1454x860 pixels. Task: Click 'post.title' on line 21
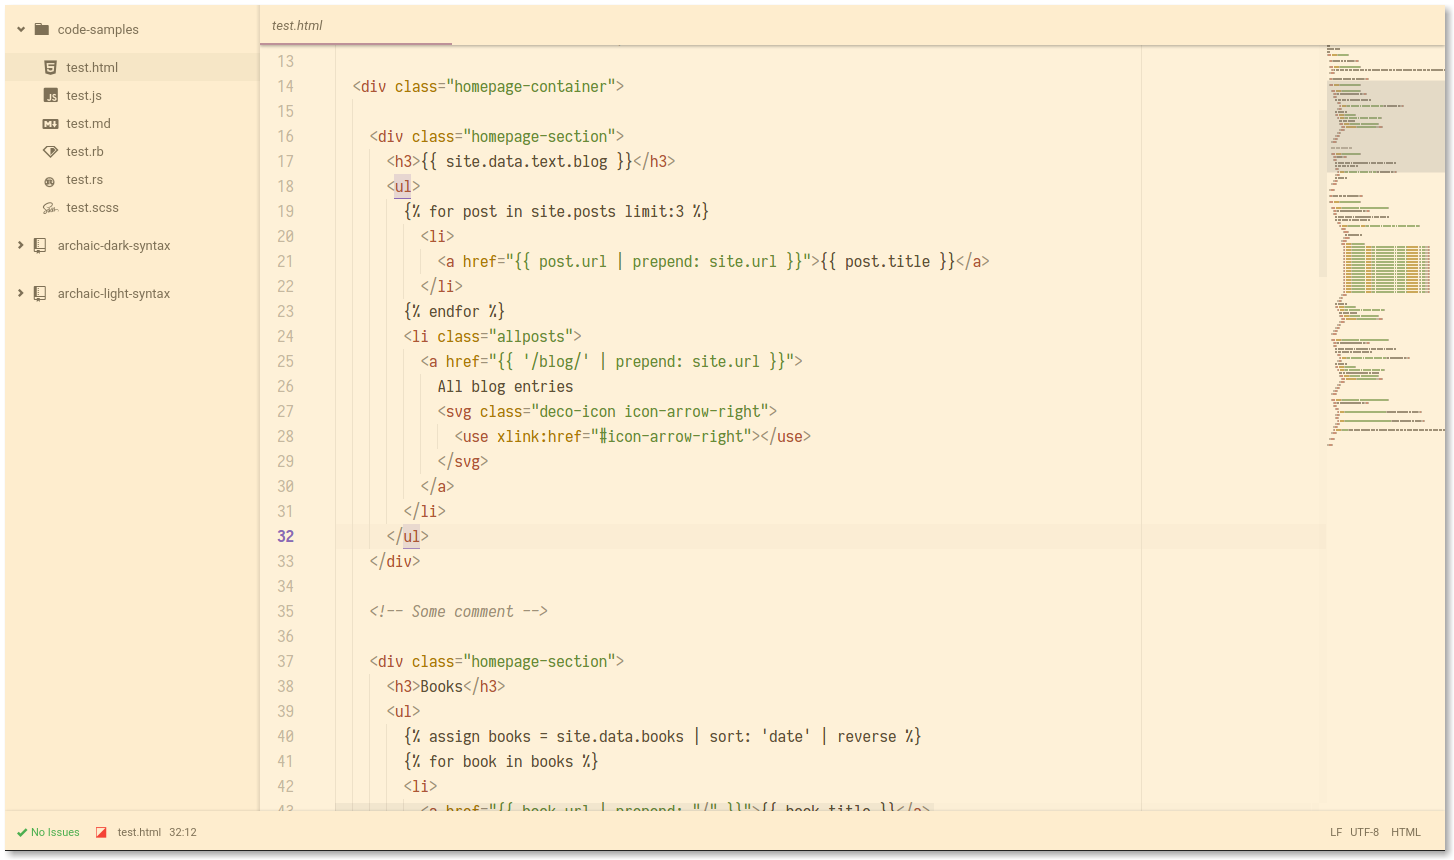tap(887, 261)
